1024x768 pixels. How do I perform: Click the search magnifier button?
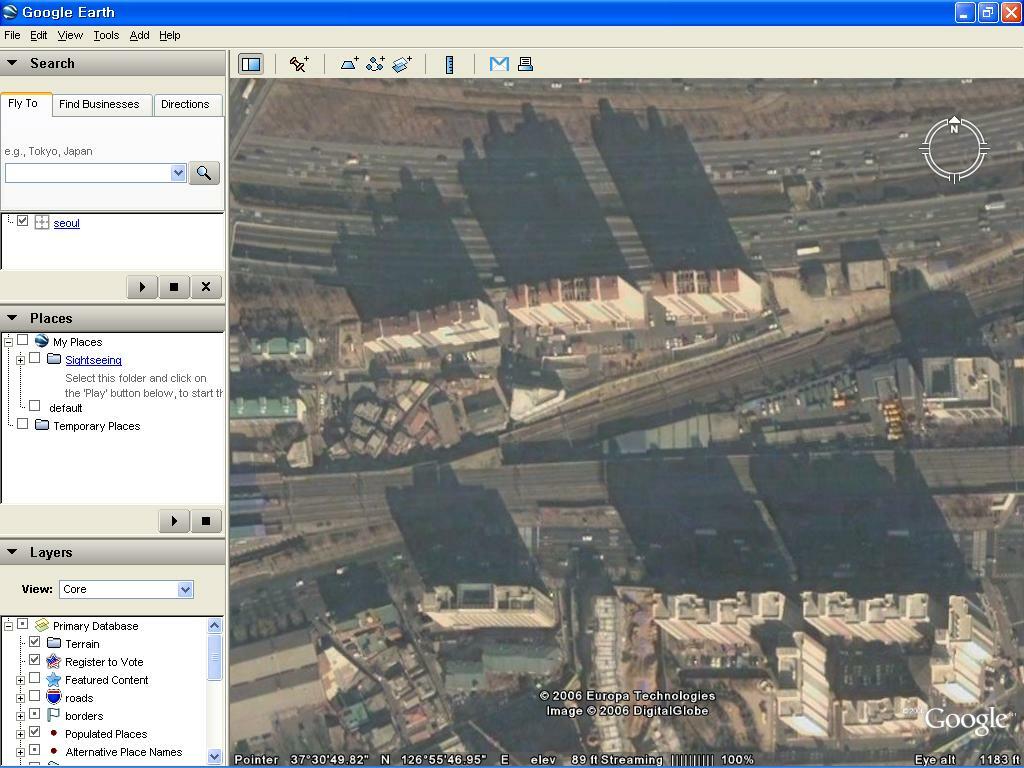pos(203,173)
